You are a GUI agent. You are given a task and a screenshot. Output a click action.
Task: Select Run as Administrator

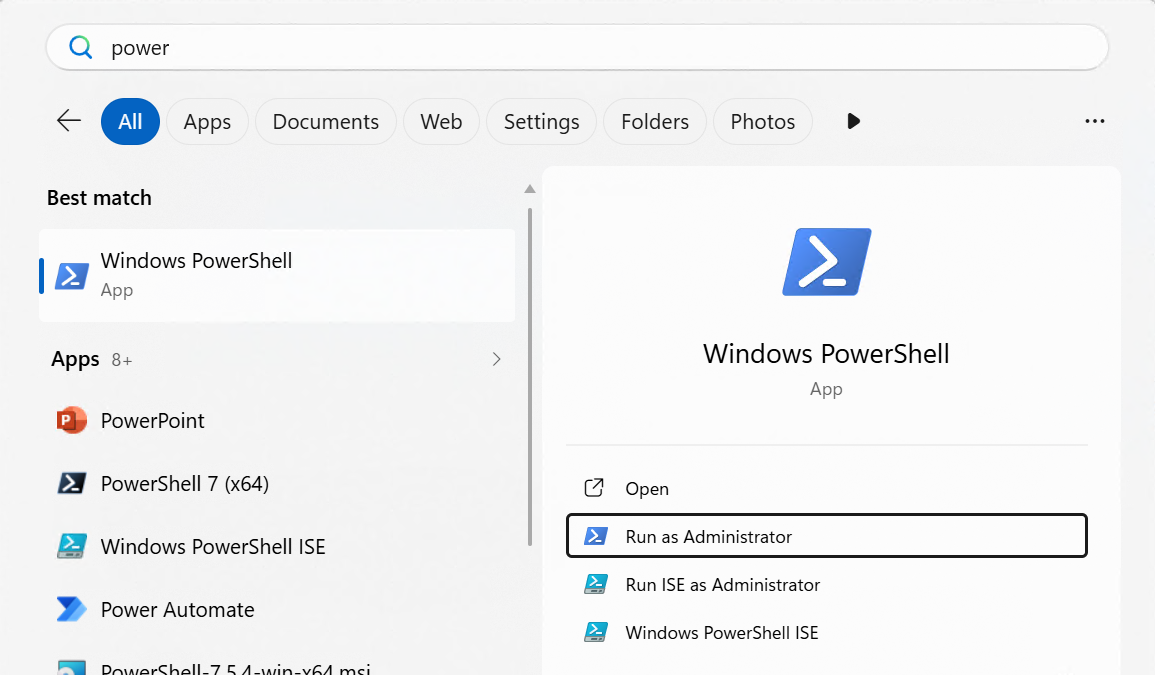826,536
